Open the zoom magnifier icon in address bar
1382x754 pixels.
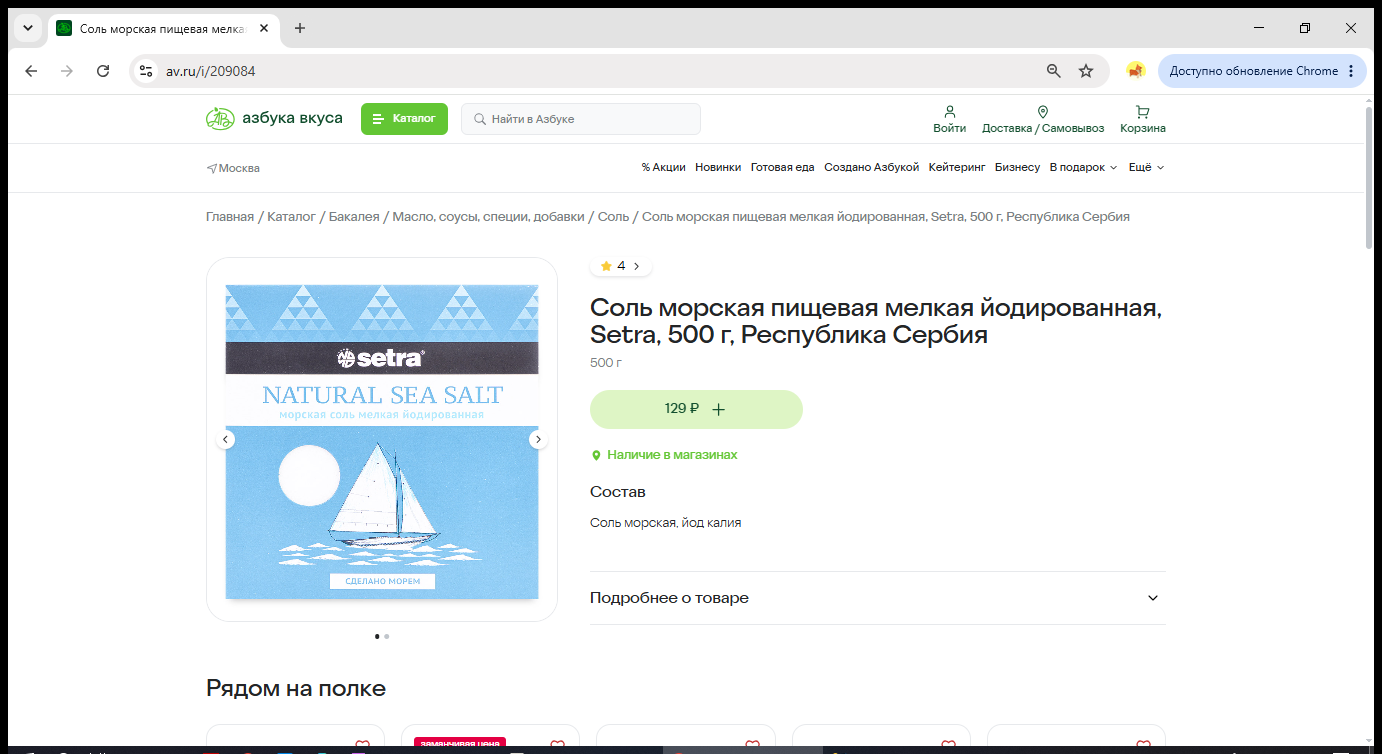pos(1053,71)
